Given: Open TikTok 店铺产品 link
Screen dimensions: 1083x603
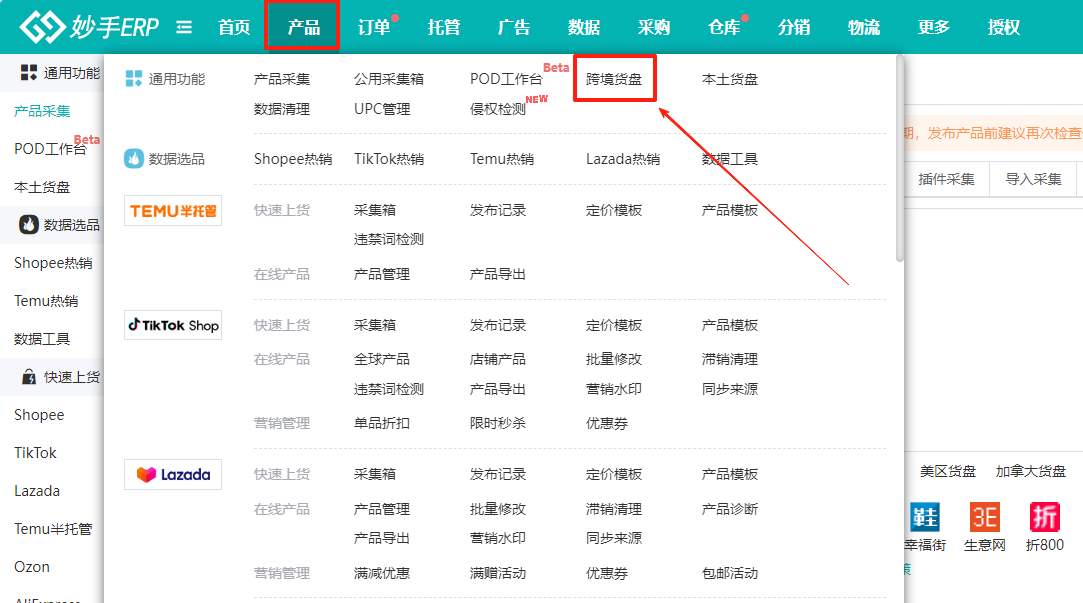Looking at the screenshot, I should (x=498, y=359).
